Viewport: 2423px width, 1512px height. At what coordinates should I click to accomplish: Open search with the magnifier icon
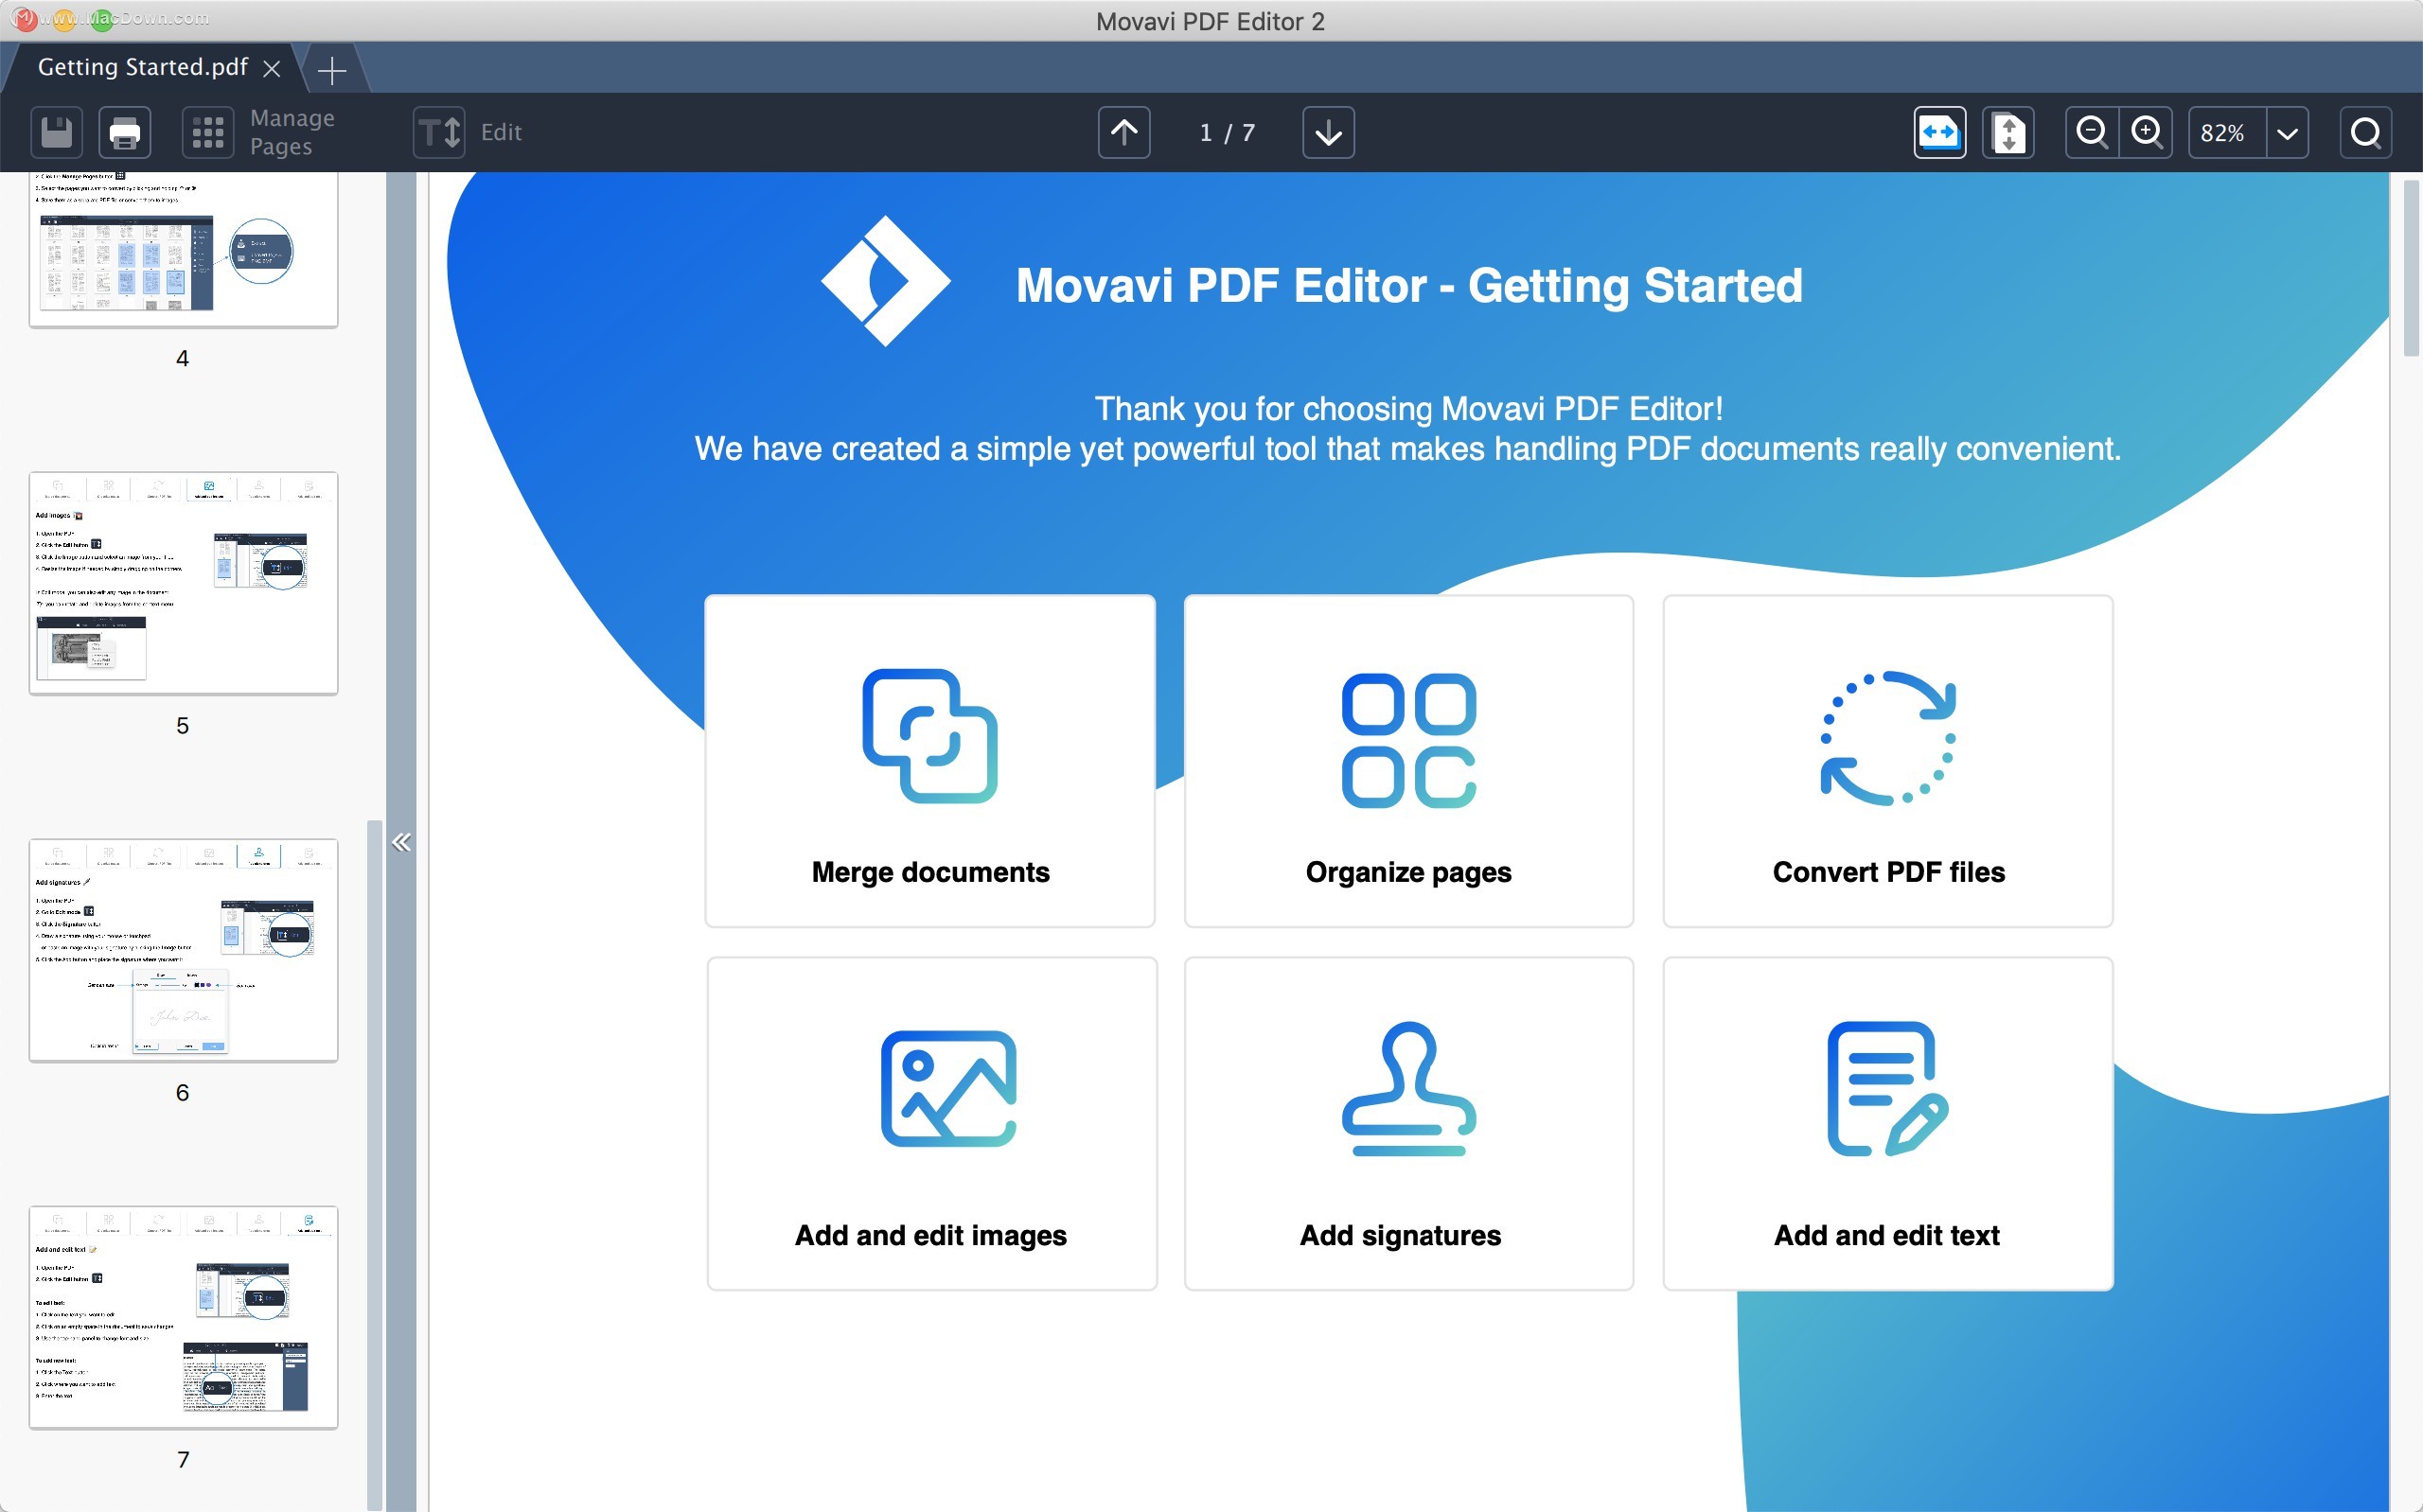(x=2365, y=132)
